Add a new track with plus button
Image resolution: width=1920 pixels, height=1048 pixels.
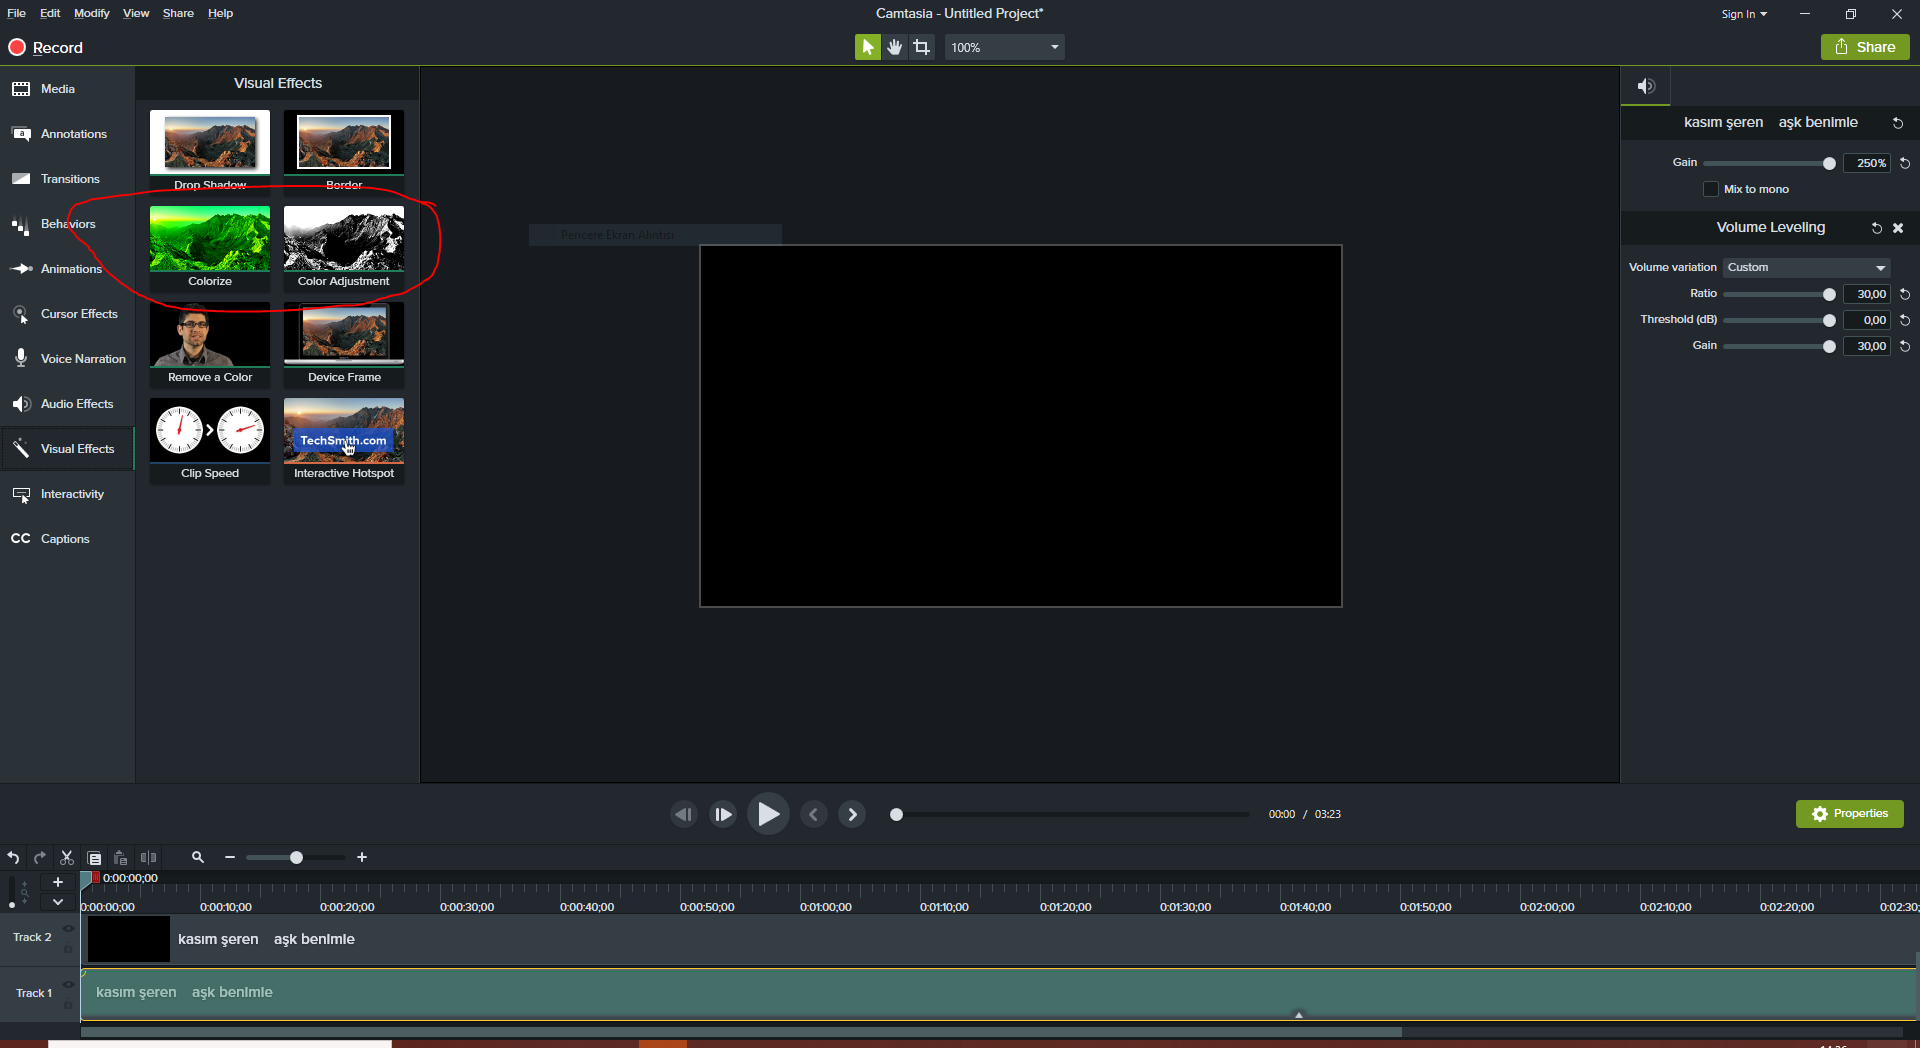point(58,882)
